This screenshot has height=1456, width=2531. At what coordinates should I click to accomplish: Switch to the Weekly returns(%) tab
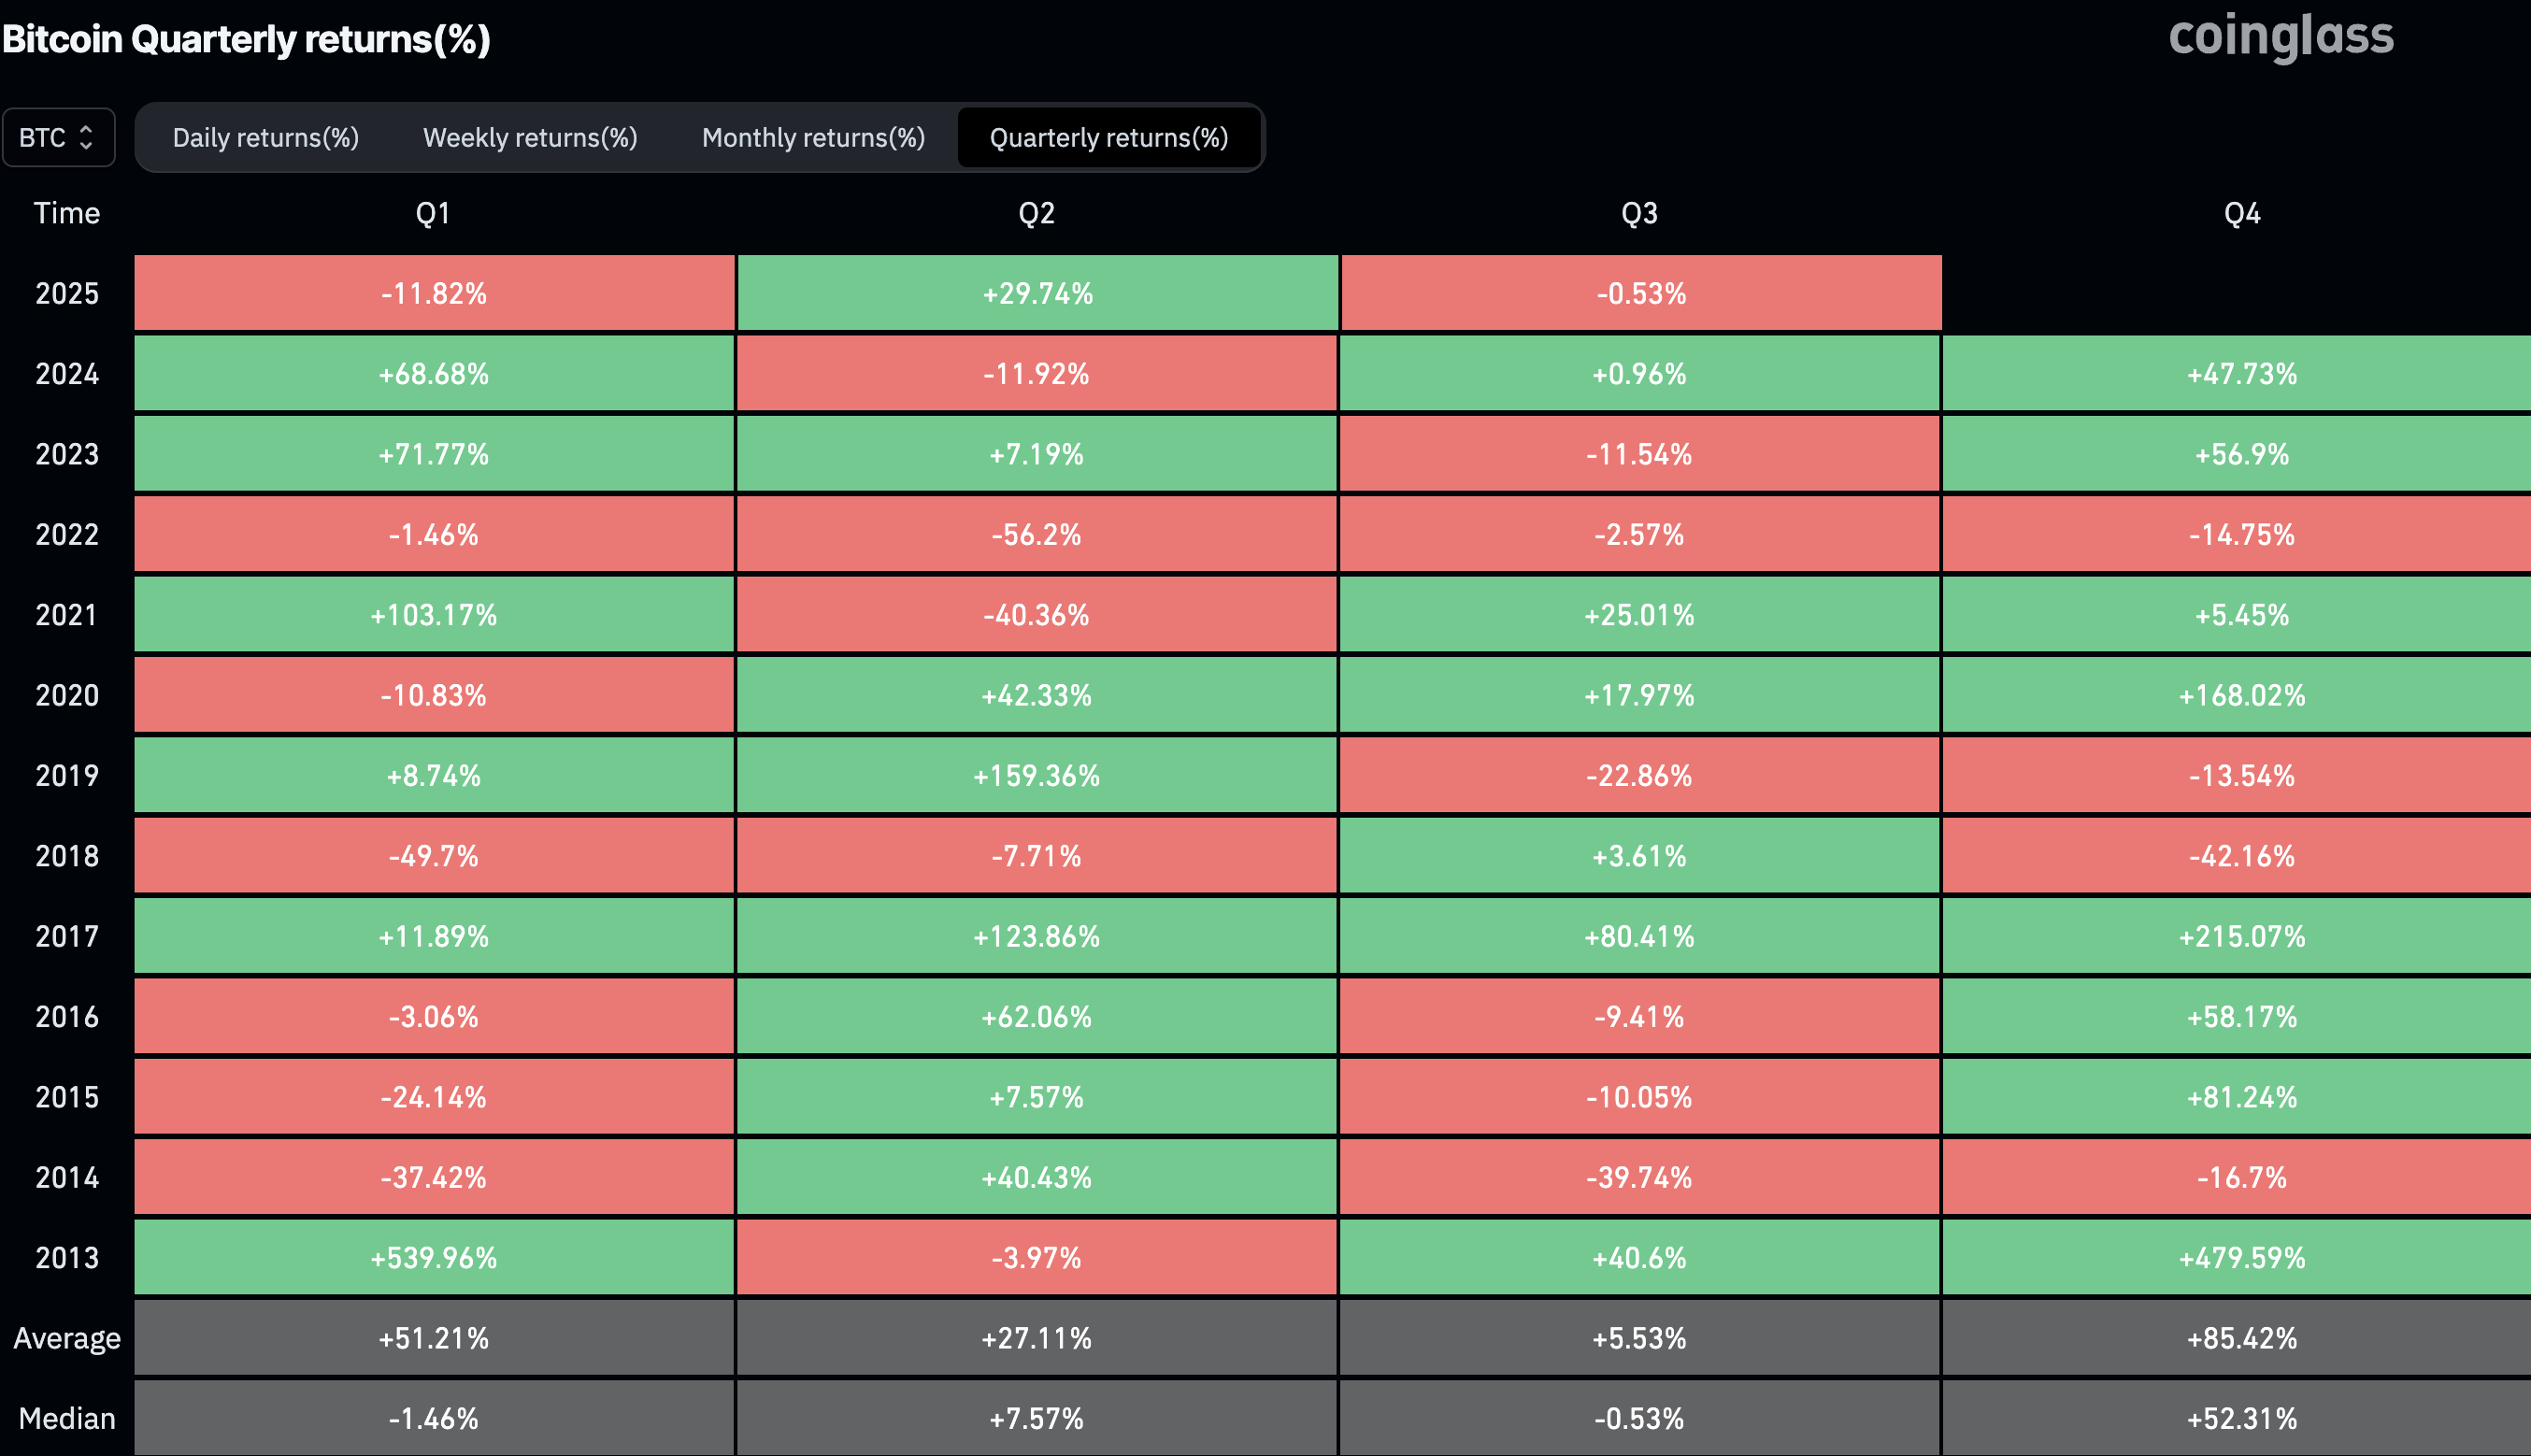click(x=530, y=137)
